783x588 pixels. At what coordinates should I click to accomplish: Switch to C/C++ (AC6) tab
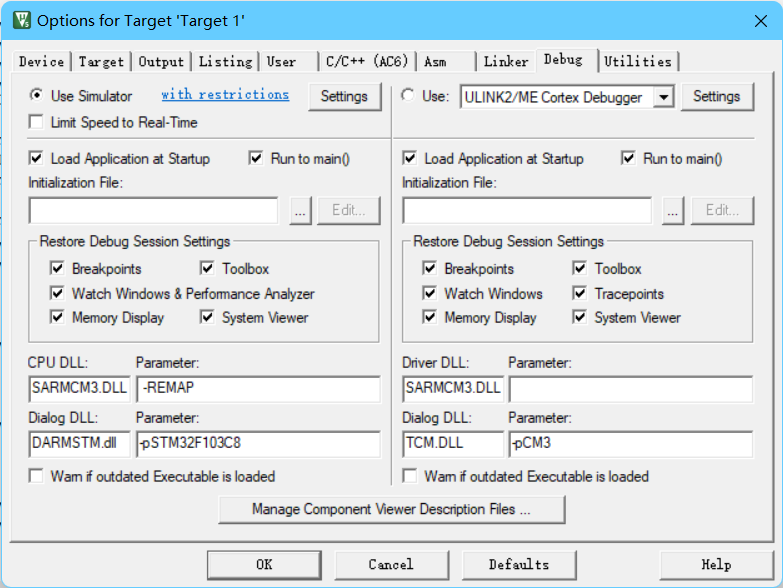[x=367, y=62]
